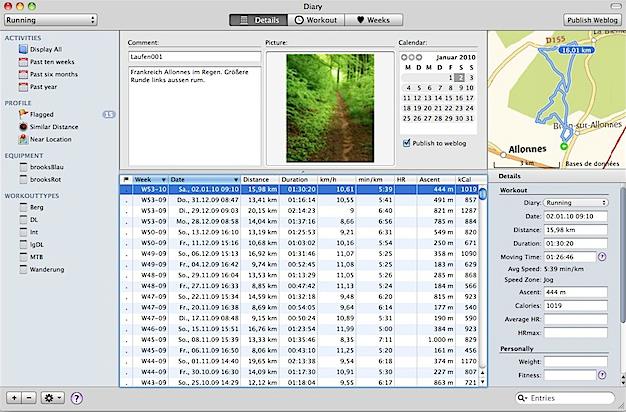Click the minus remove entry button
This screenshot has height=412, width=626.
tap(29, 398)
